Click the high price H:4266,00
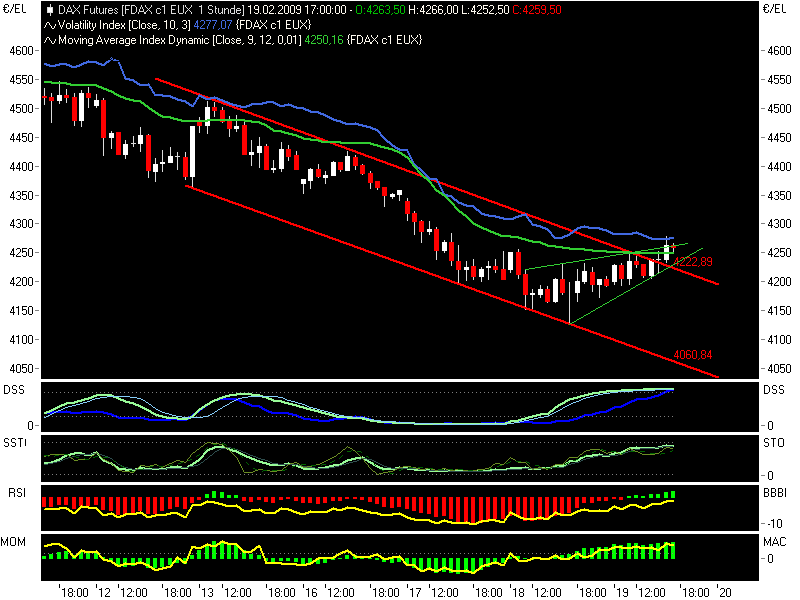Viewport: 800px width, 600px height. (x=433, y=10)
